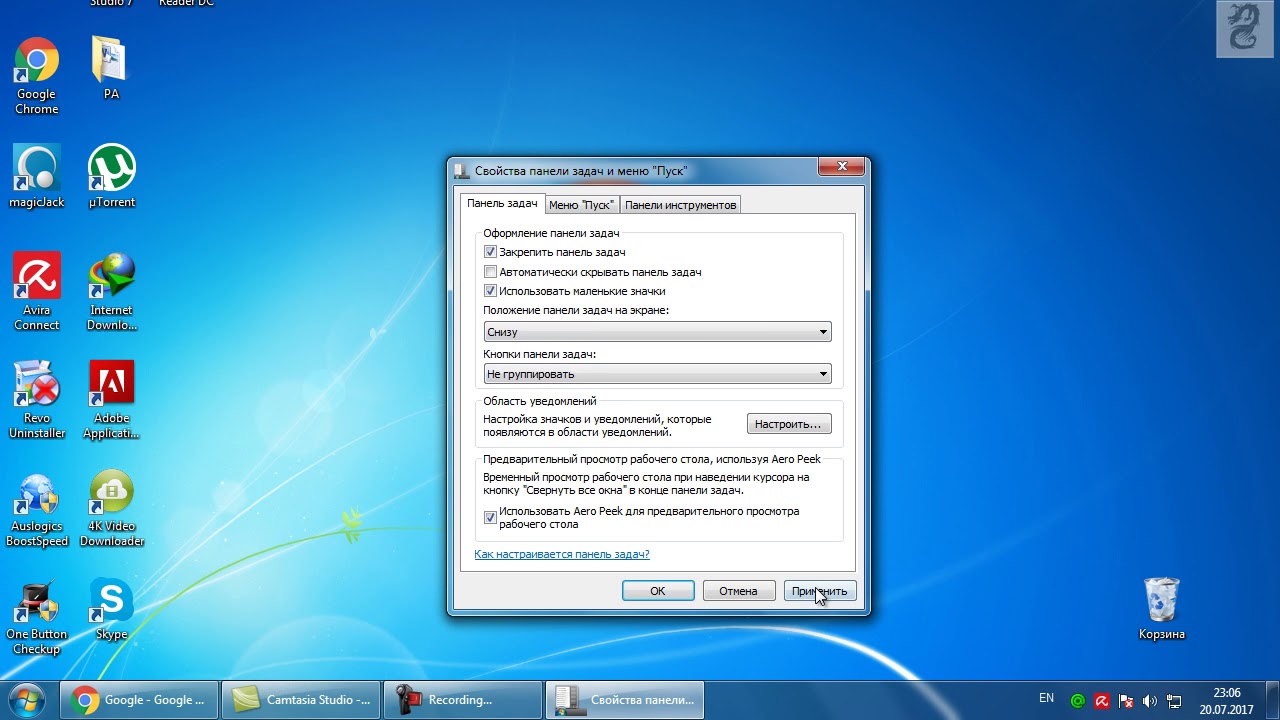Viewport: 1280px width, 720px height.
Task: Click the EN language indicator
Action: tap(1046, 698)
